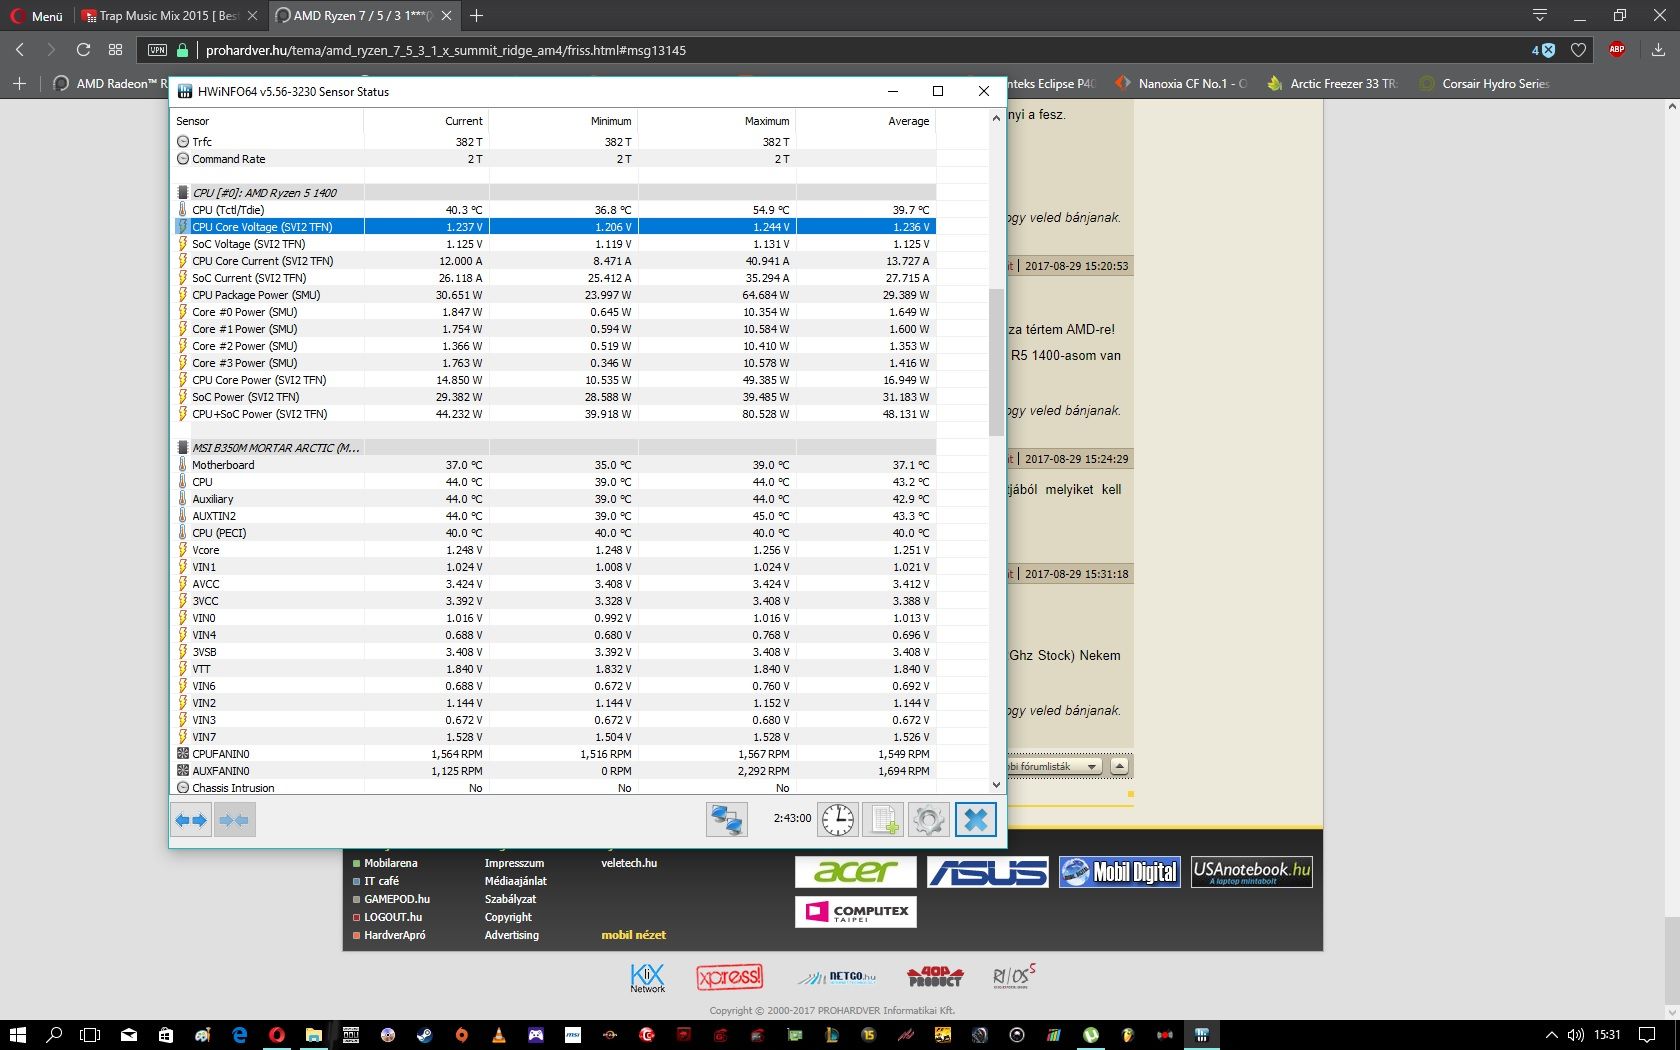Open the Windows Start menu
The width and height of the screenshot is (1680, 1050).
(17, 1035)
